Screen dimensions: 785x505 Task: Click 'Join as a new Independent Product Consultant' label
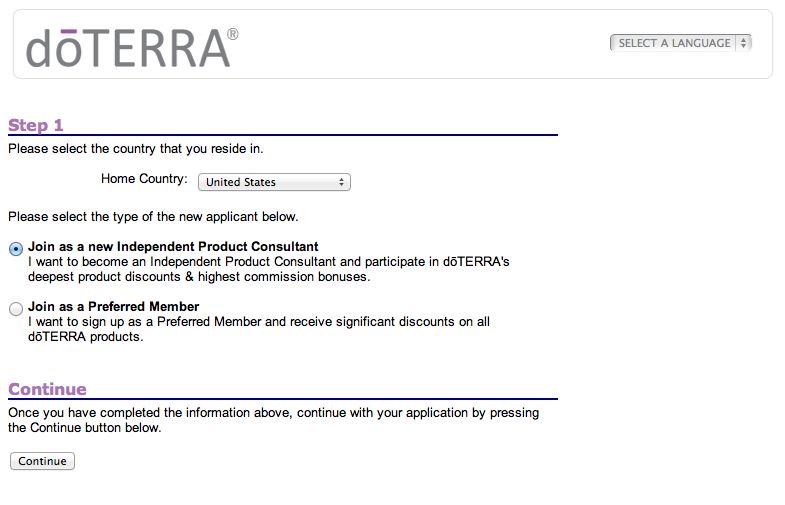173,246
